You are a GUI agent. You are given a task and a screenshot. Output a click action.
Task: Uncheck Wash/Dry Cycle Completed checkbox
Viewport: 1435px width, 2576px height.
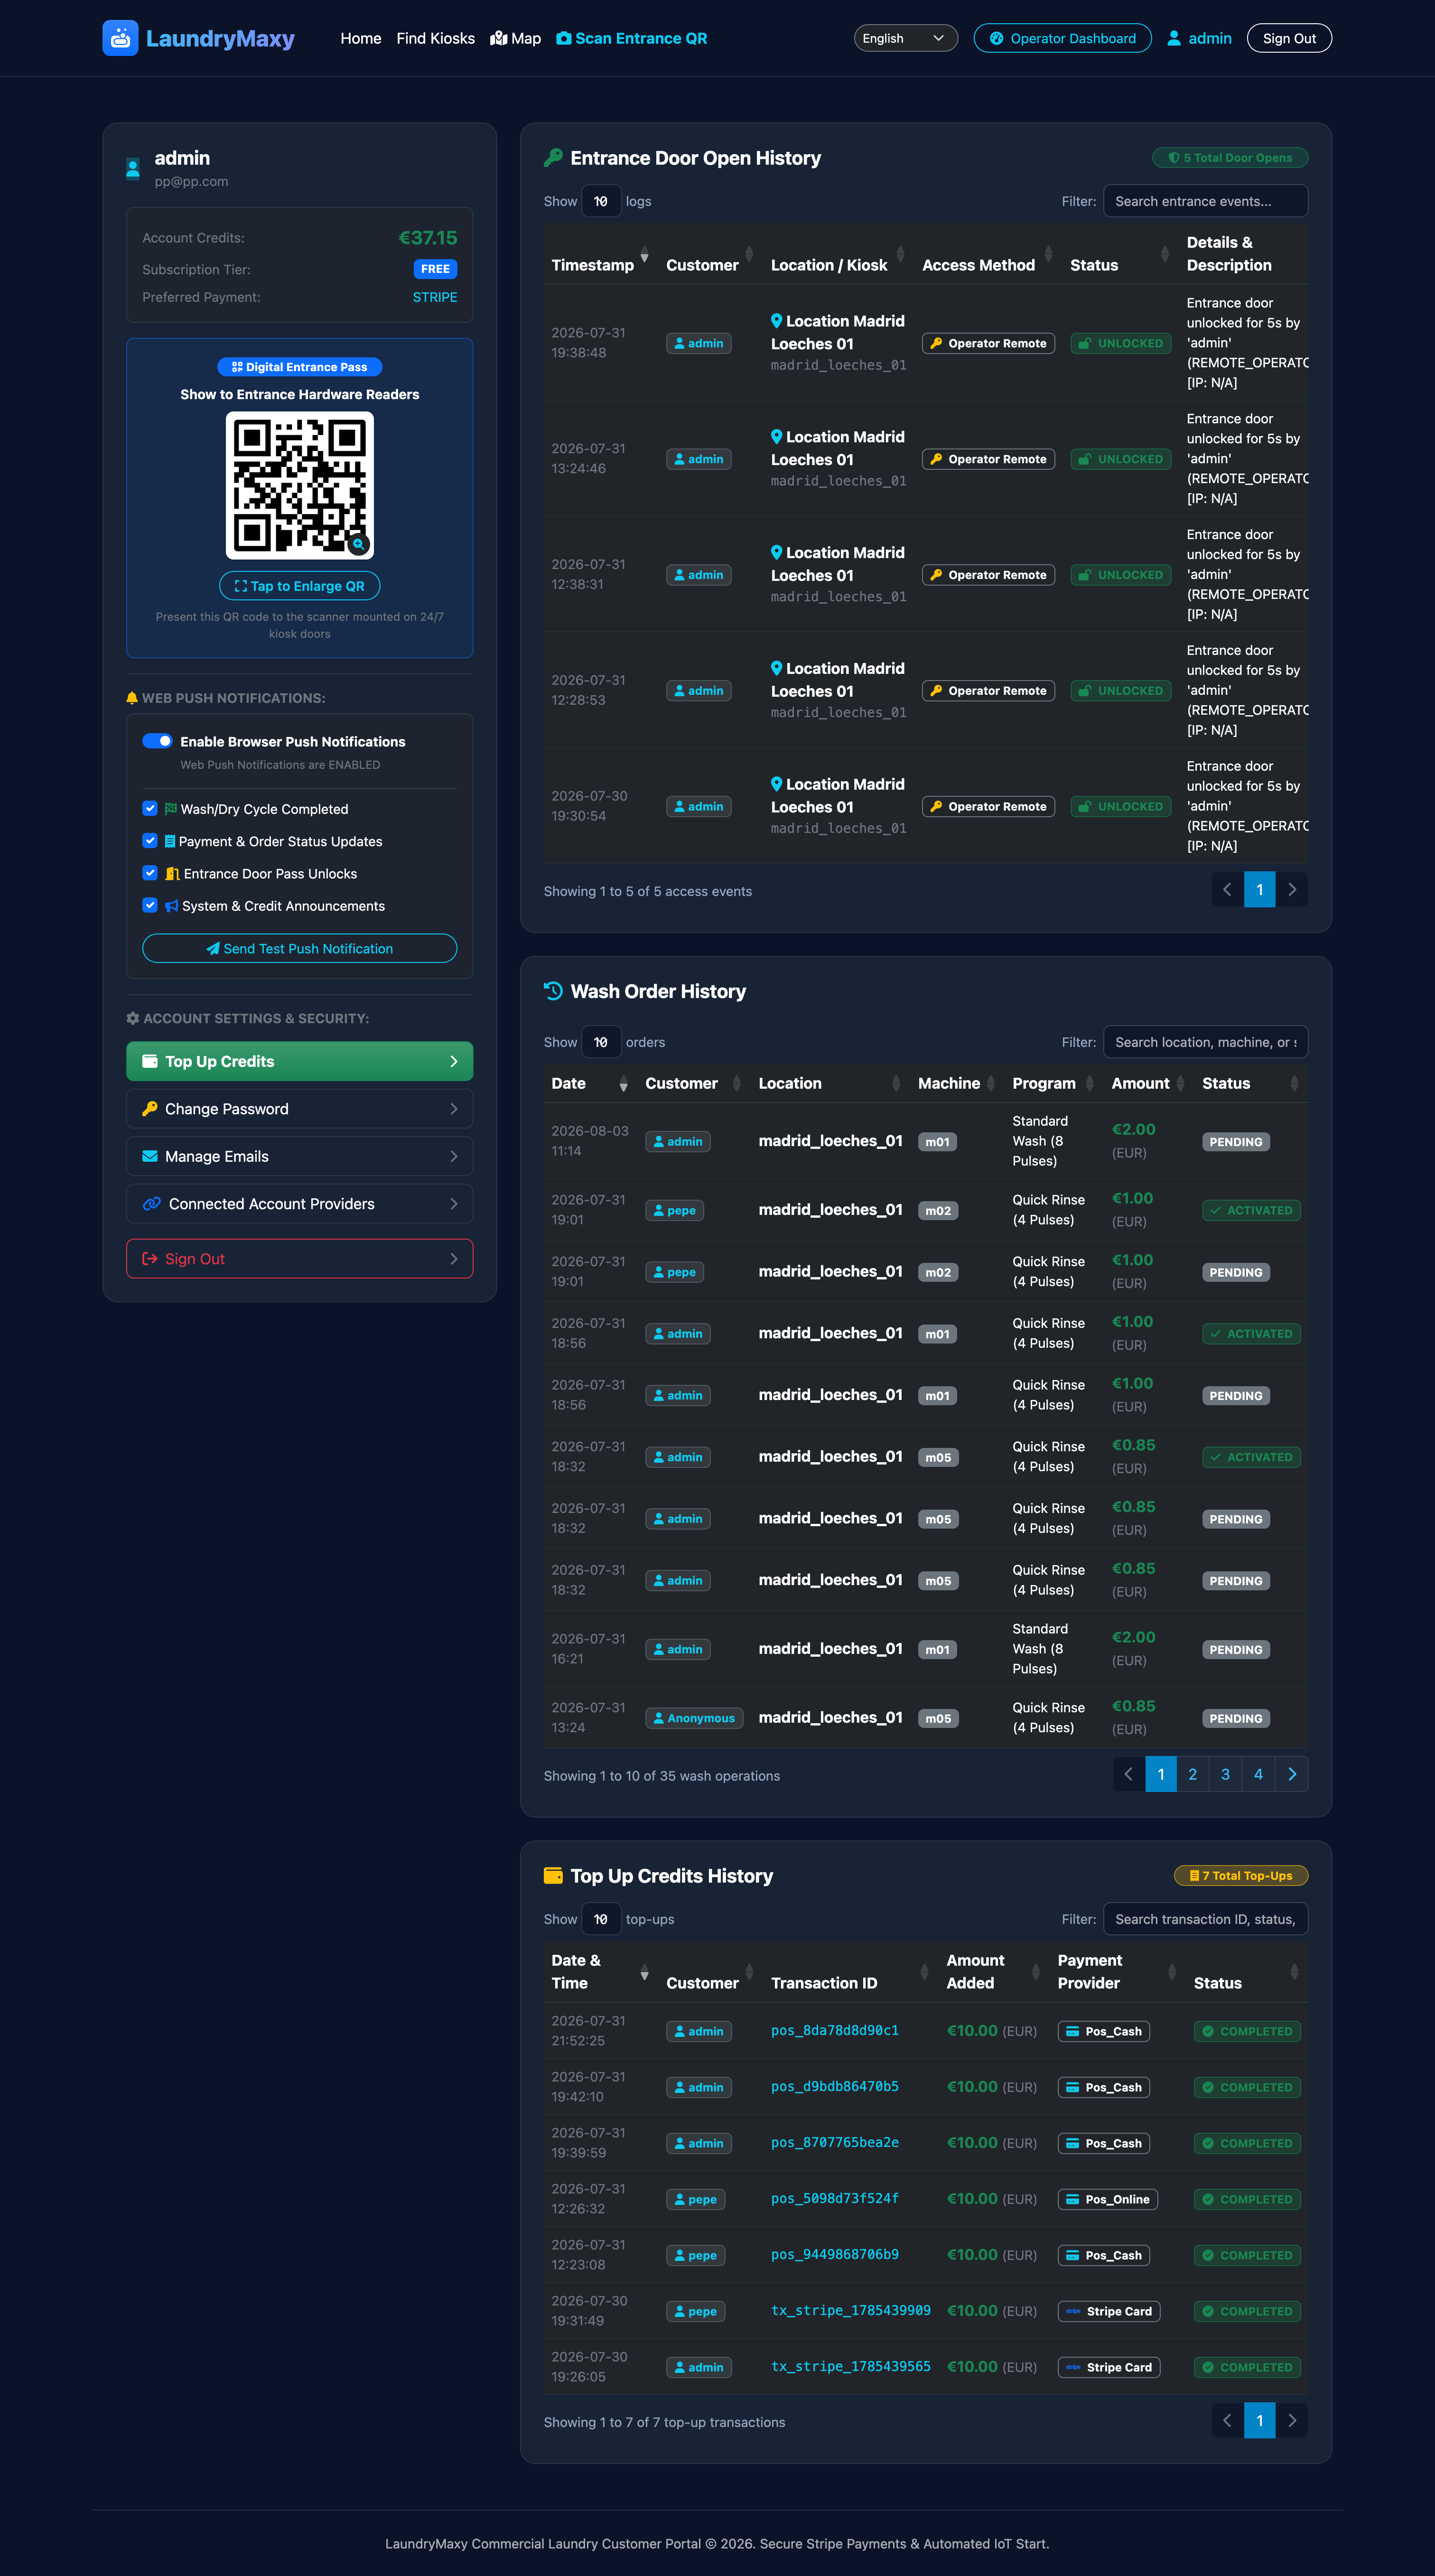150,808
